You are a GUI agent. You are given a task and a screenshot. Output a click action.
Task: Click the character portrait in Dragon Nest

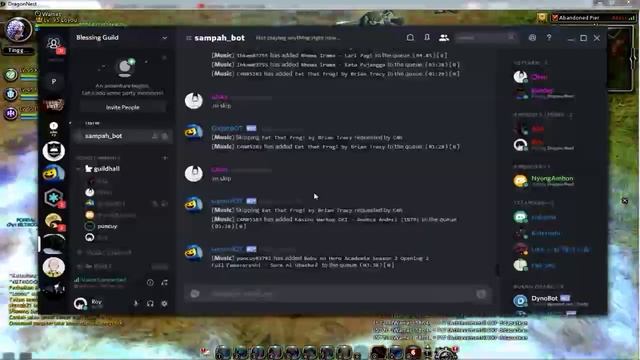pos(18,29)
